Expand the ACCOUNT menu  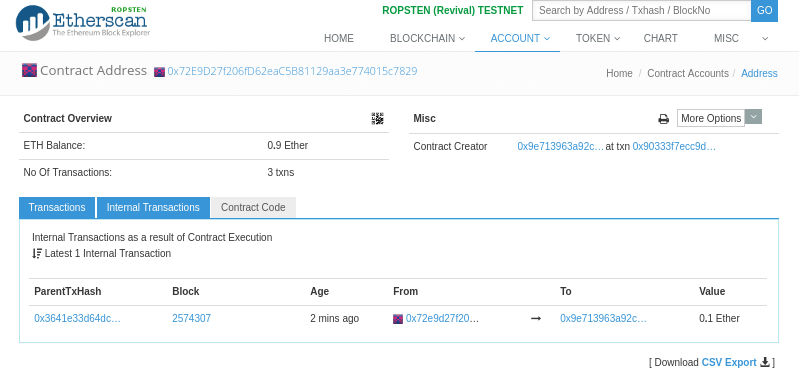pyautogui.click(x=520, y=38)
